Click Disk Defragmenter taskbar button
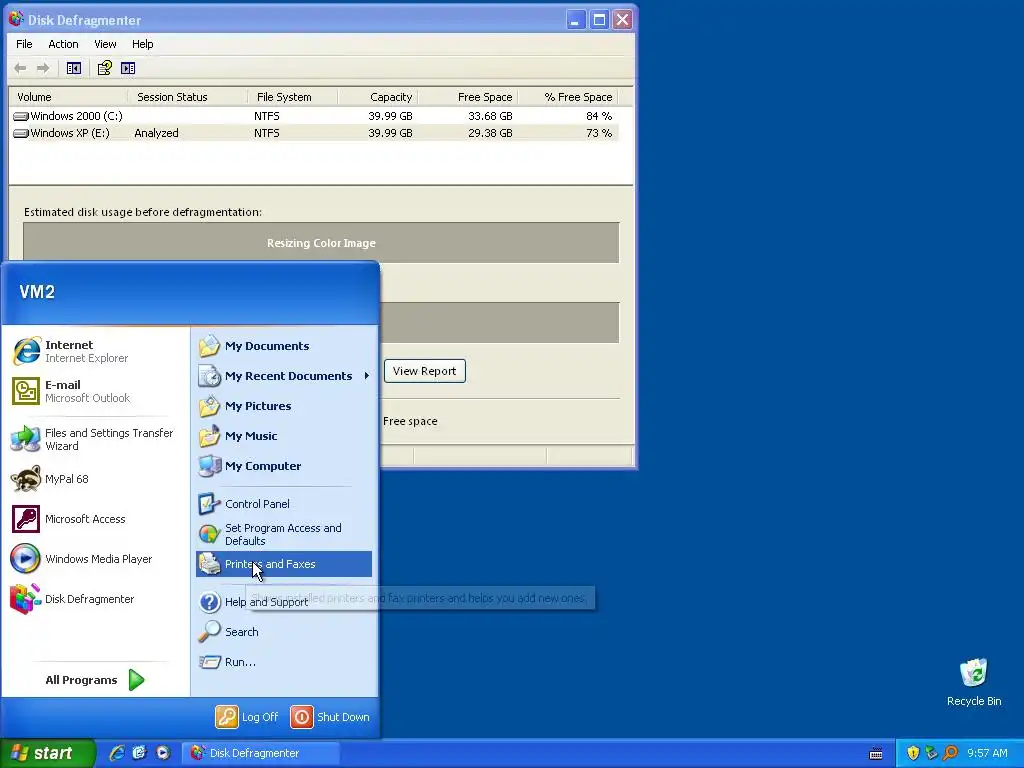Screen dimensions: 1024x768 pos(261,753)
